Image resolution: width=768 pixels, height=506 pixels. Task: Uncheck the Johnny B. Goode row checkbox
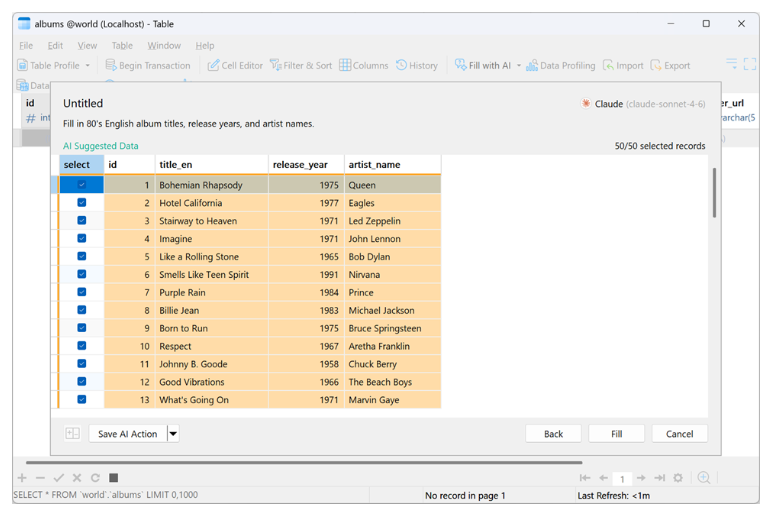tap(82, 363)
